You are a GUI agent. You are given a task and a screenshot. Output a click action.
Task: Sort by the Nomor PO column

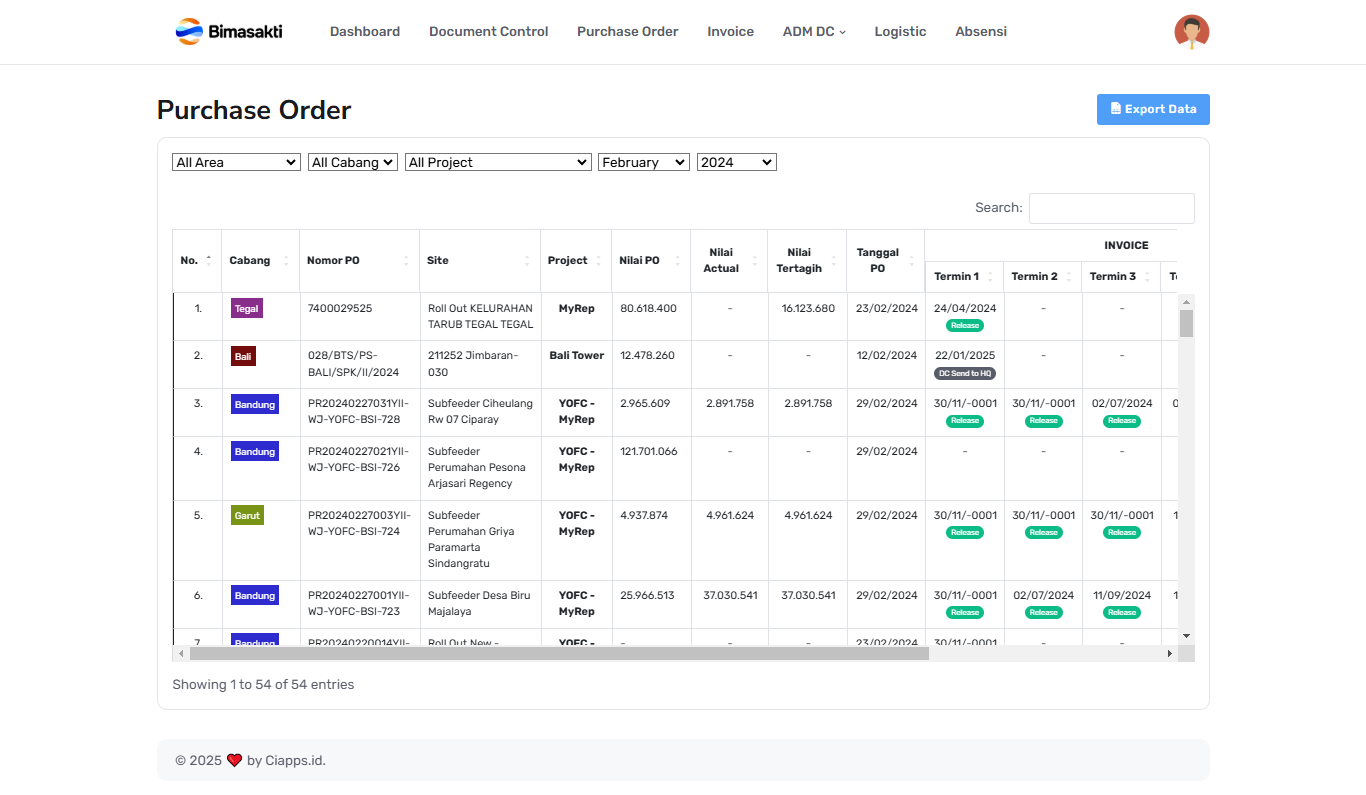pyautogui.click(x=358, y=261)
